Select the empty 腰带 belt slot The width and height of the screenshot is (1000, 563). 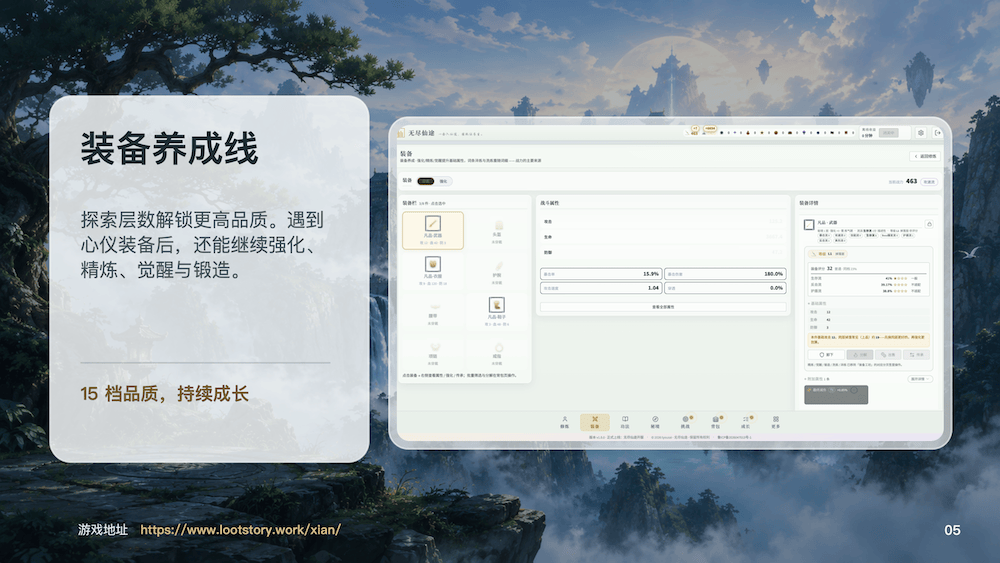point(432,312)
